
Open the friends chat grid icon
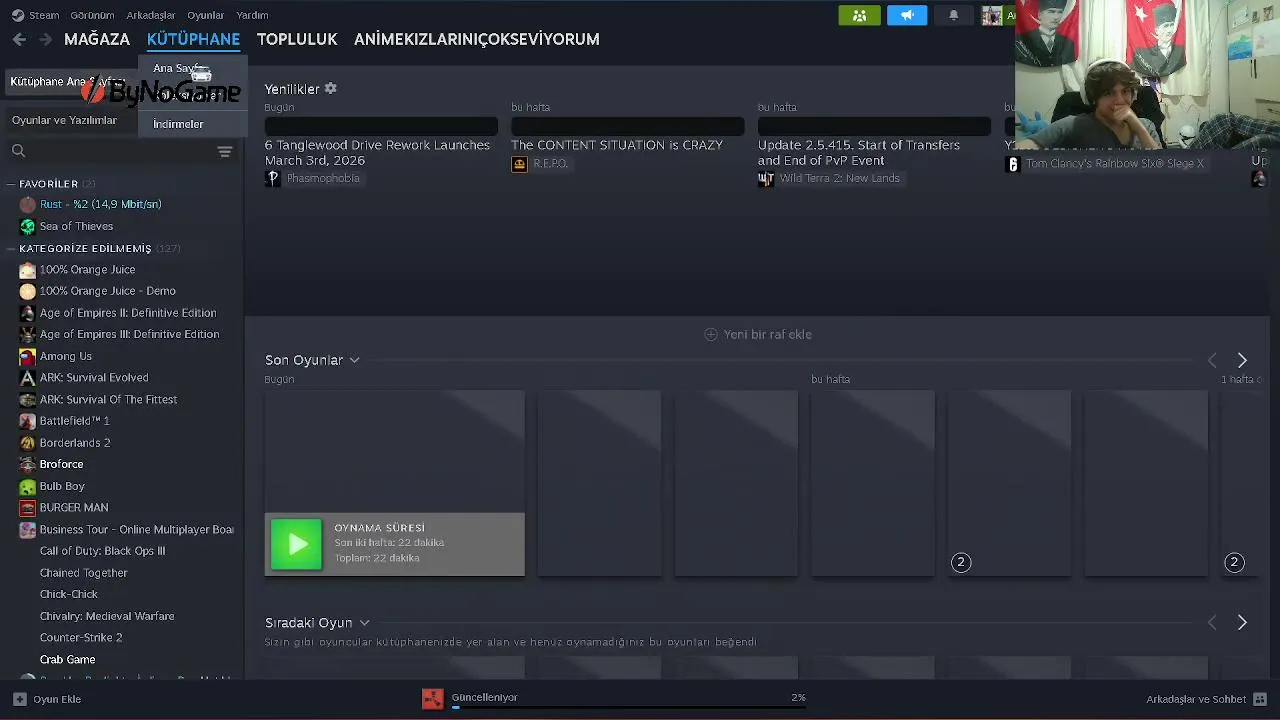[1260, 699]
